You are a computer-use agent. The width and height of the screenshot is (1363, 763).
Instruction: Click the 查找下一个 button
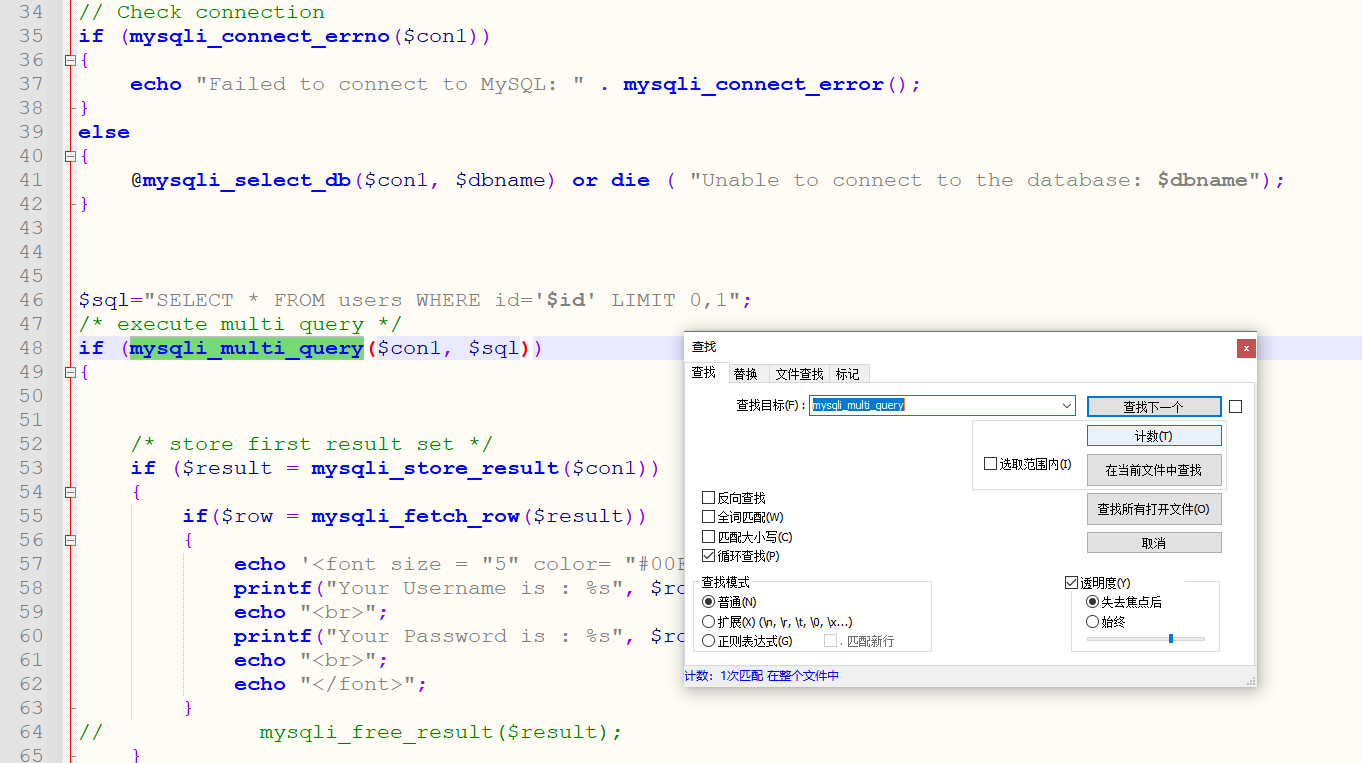click(x=1154, y=407)
